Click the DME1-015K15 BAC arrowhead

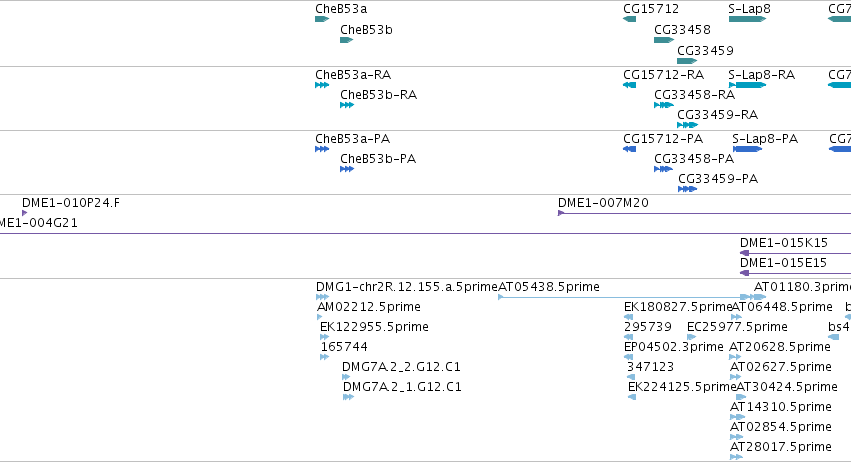745,253
